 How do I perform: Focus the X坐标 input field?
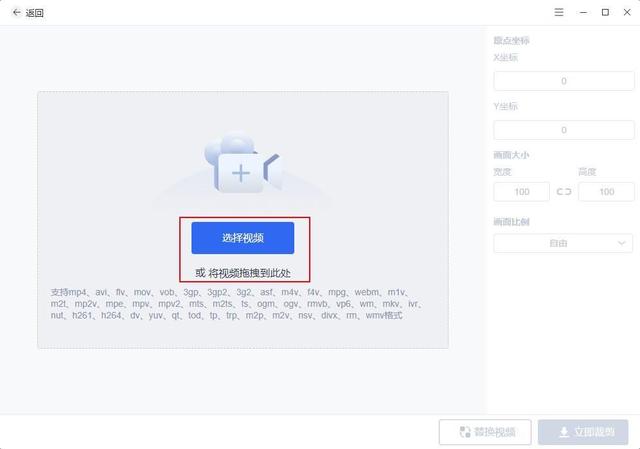564,81
